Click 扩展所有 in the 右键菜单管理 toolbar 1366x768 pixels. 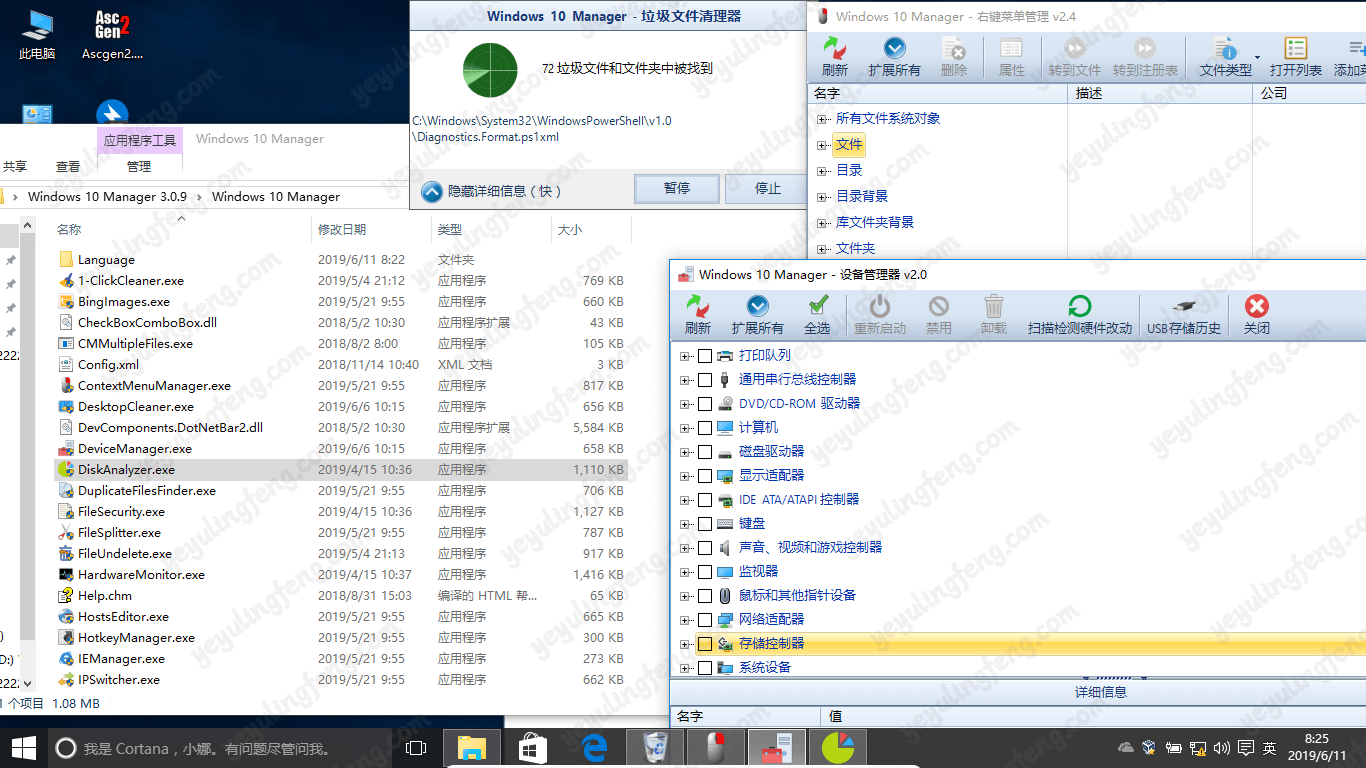894,58
